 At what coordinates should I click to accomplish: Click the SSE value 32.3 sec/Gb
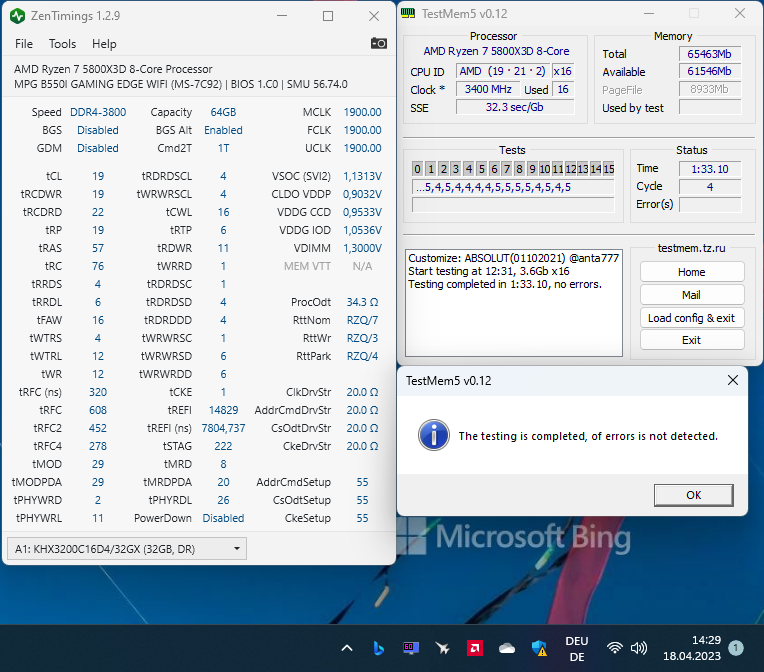coord(515,107)
